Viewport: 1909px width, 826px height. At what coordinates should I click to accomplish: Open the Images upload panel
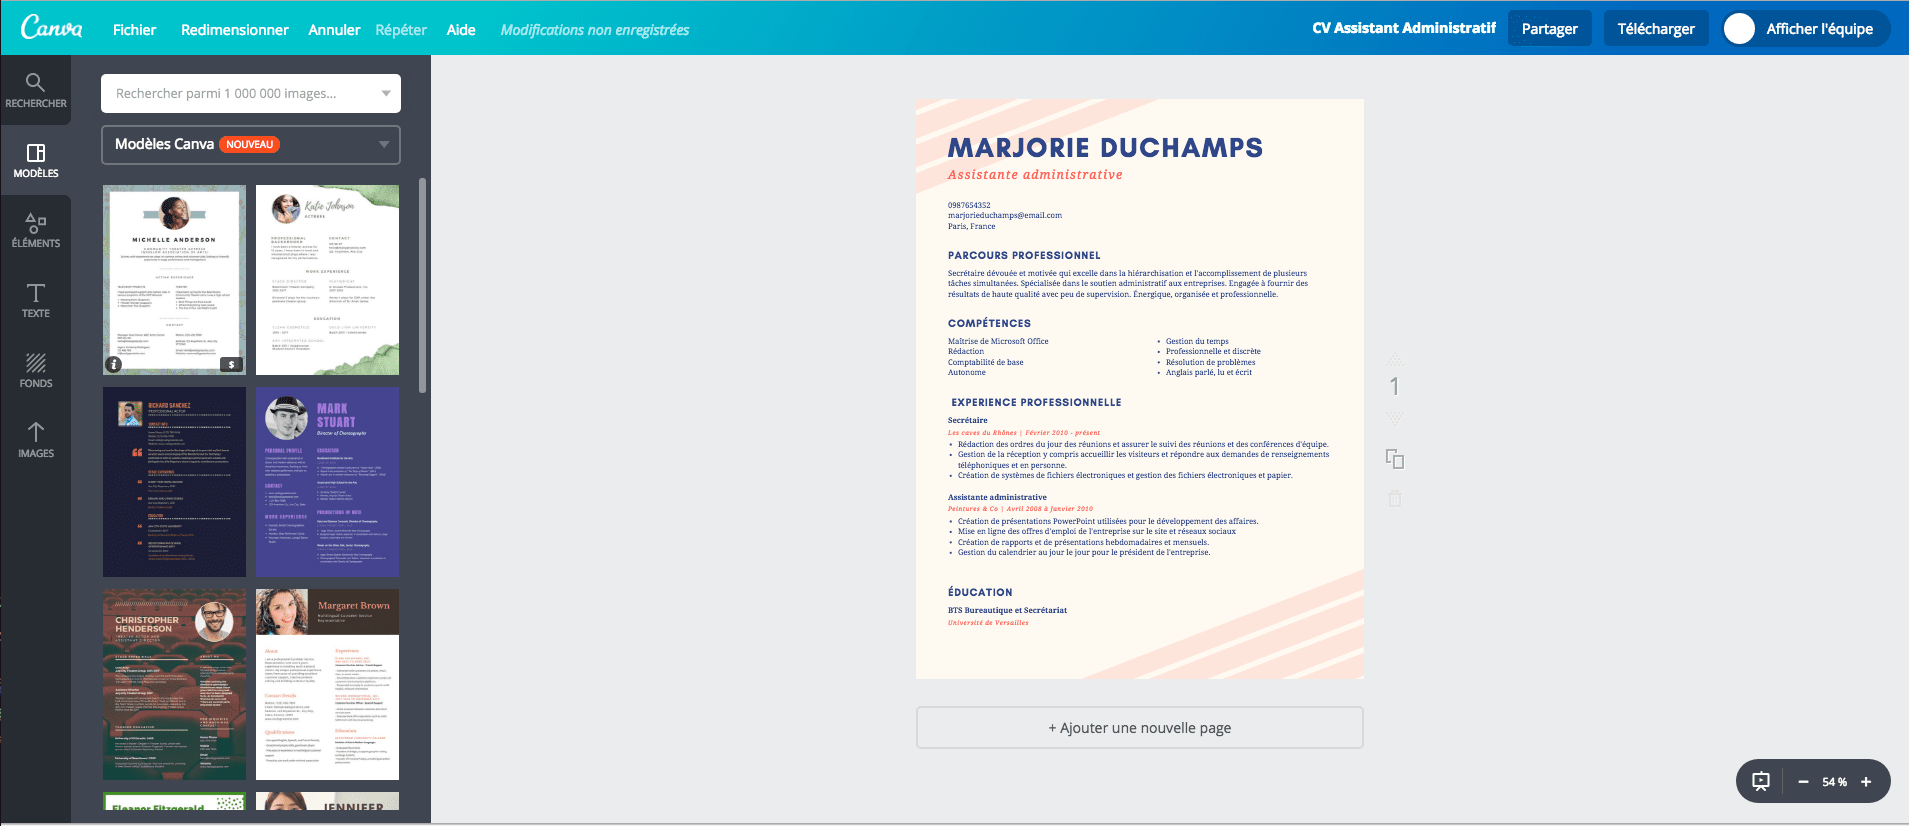[x=35, y=440]
